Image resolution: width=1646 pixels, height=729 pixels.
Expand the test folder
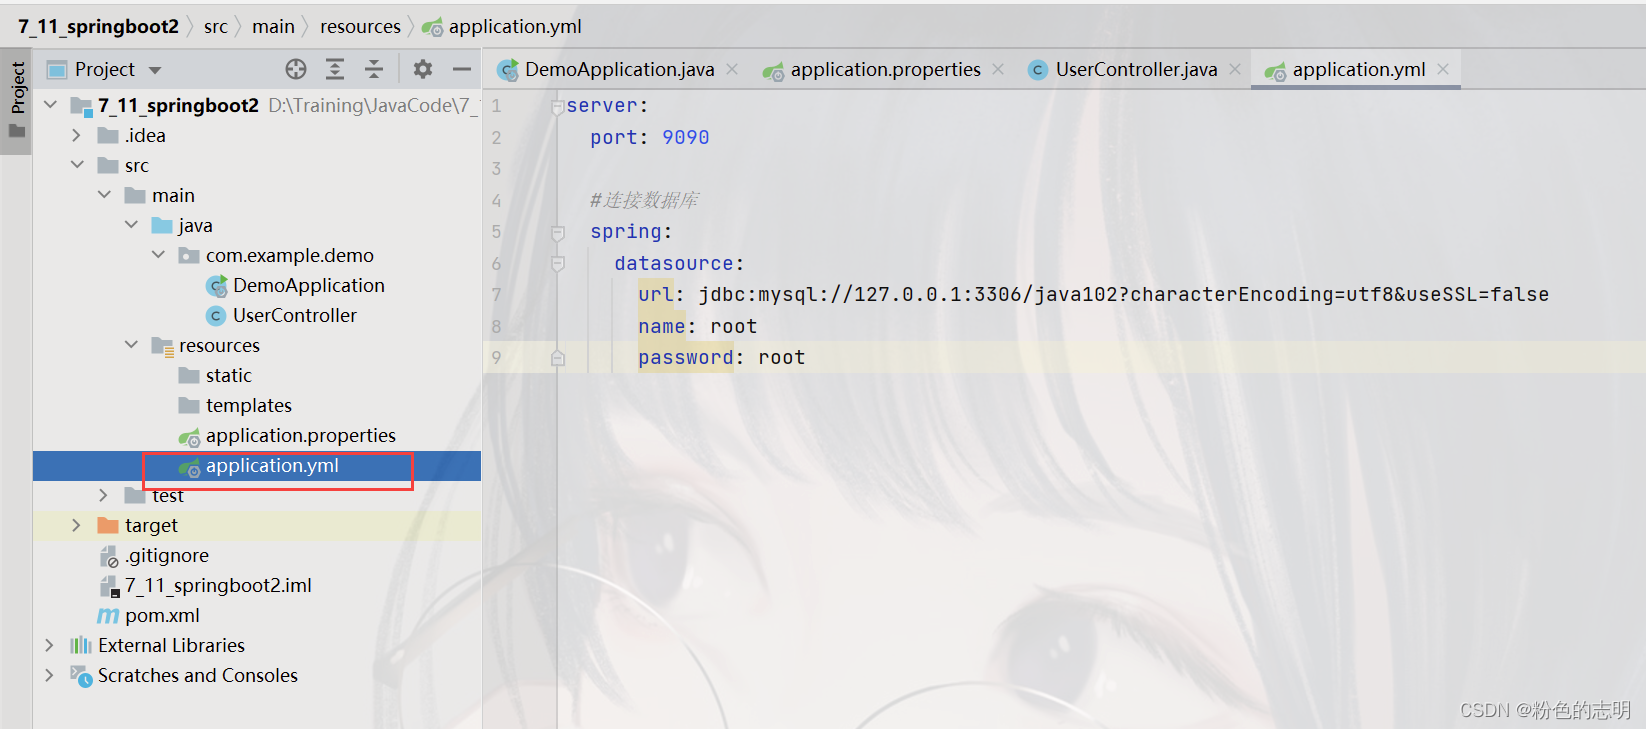[104, 495]
